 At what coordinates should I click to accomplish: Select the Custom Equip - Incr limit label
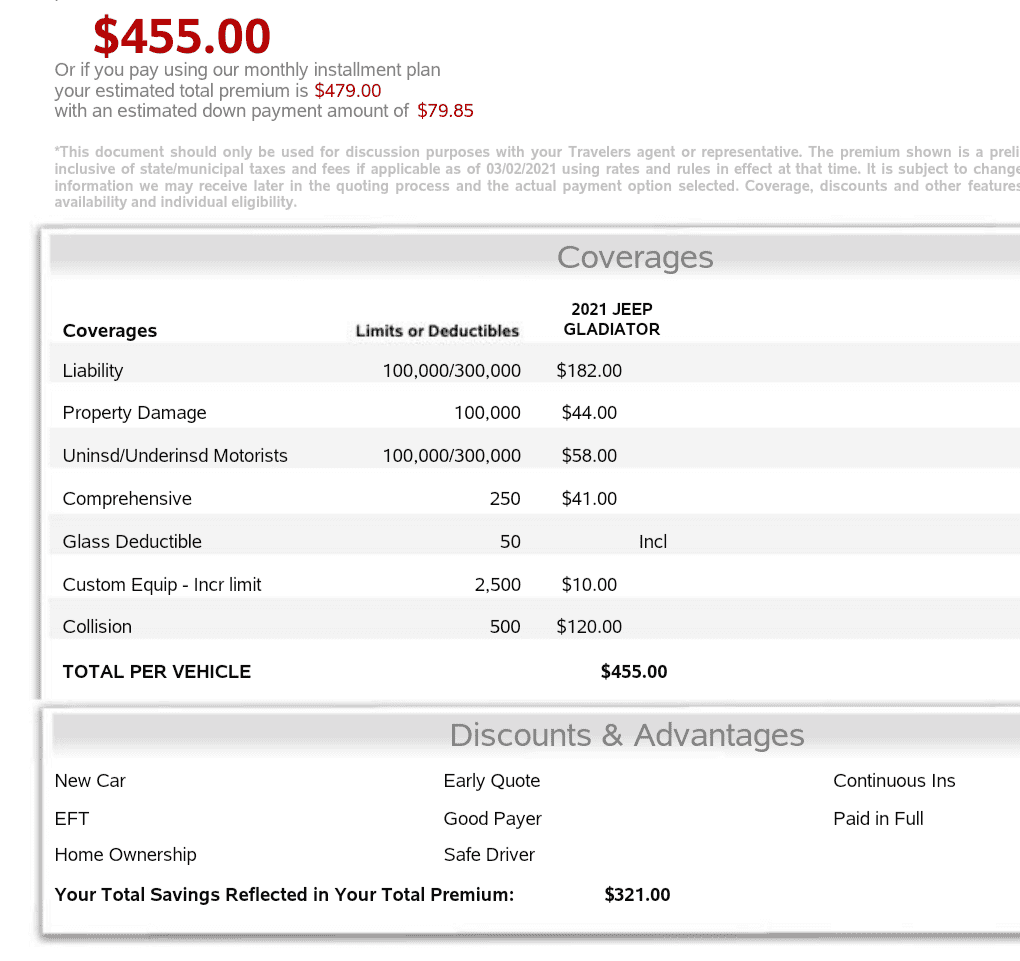(162, 584)
